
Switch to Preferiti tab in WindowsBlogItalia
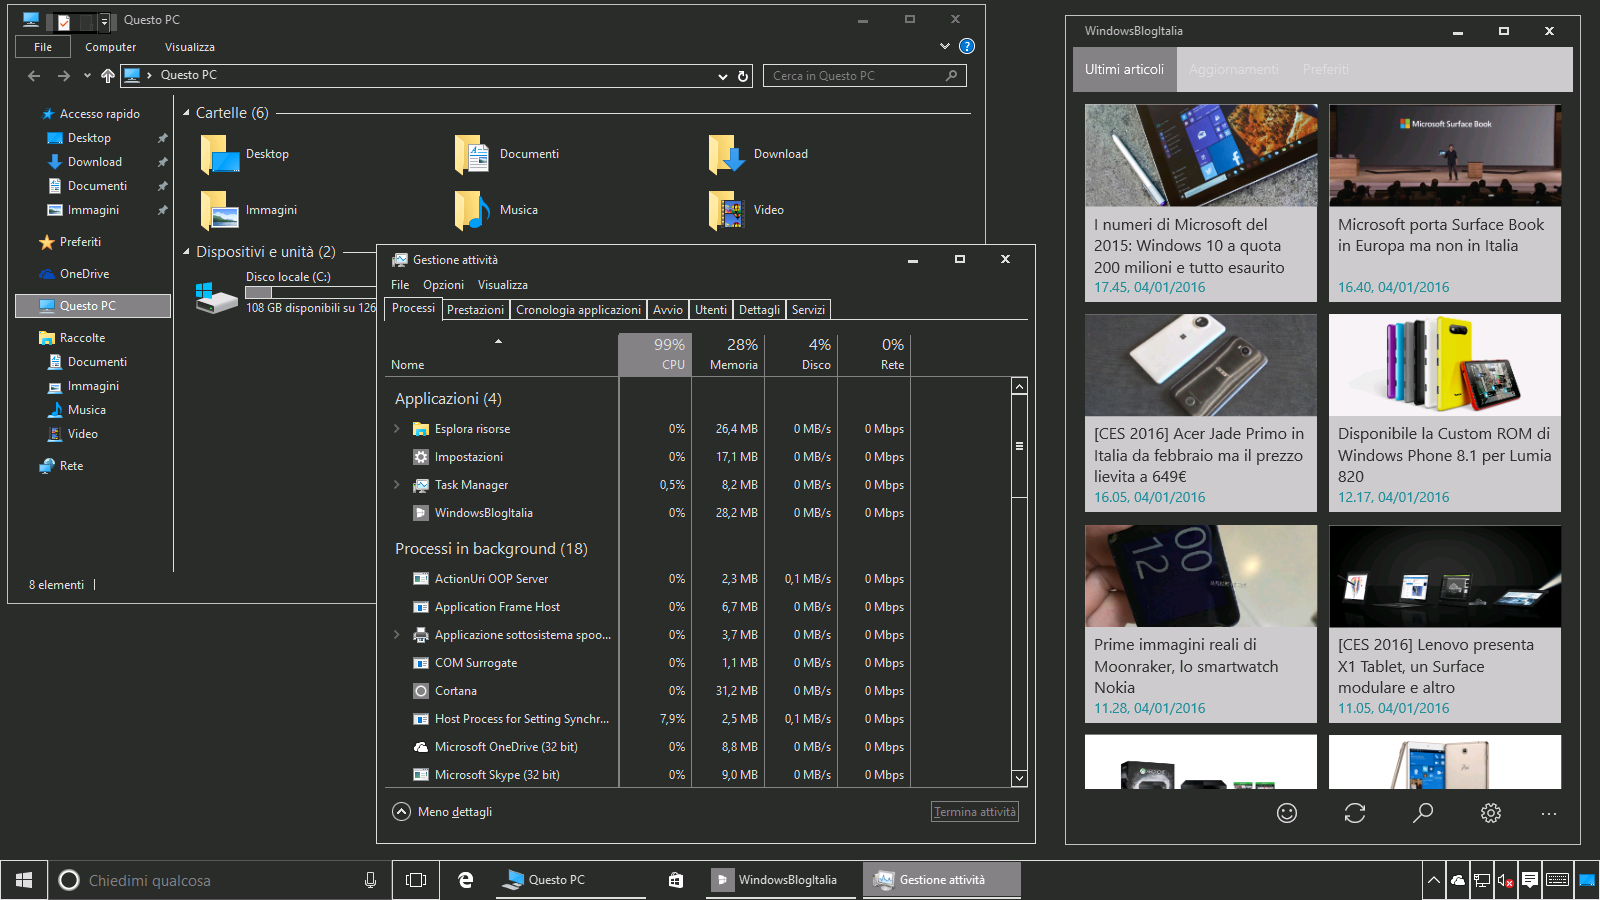click(x=1326, y=70)
